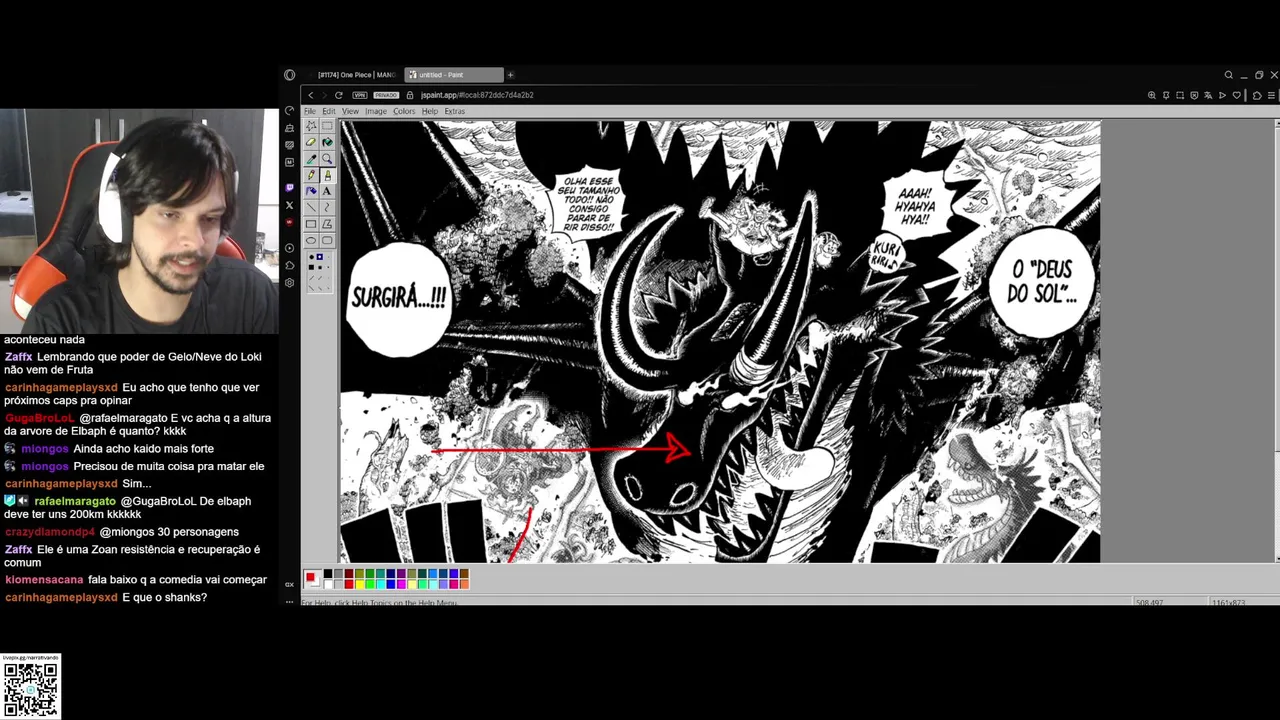Pick the magenta color swatch
Viewport: 1280px width, 720px height.
401,584
